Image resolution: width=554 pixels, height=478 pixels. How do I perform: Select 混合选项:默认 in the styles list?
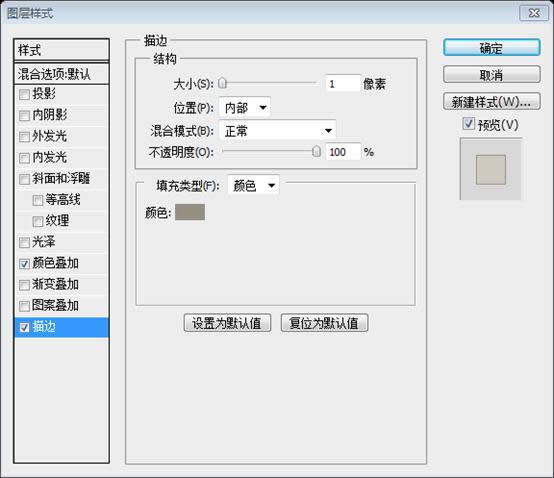(61, 74)
